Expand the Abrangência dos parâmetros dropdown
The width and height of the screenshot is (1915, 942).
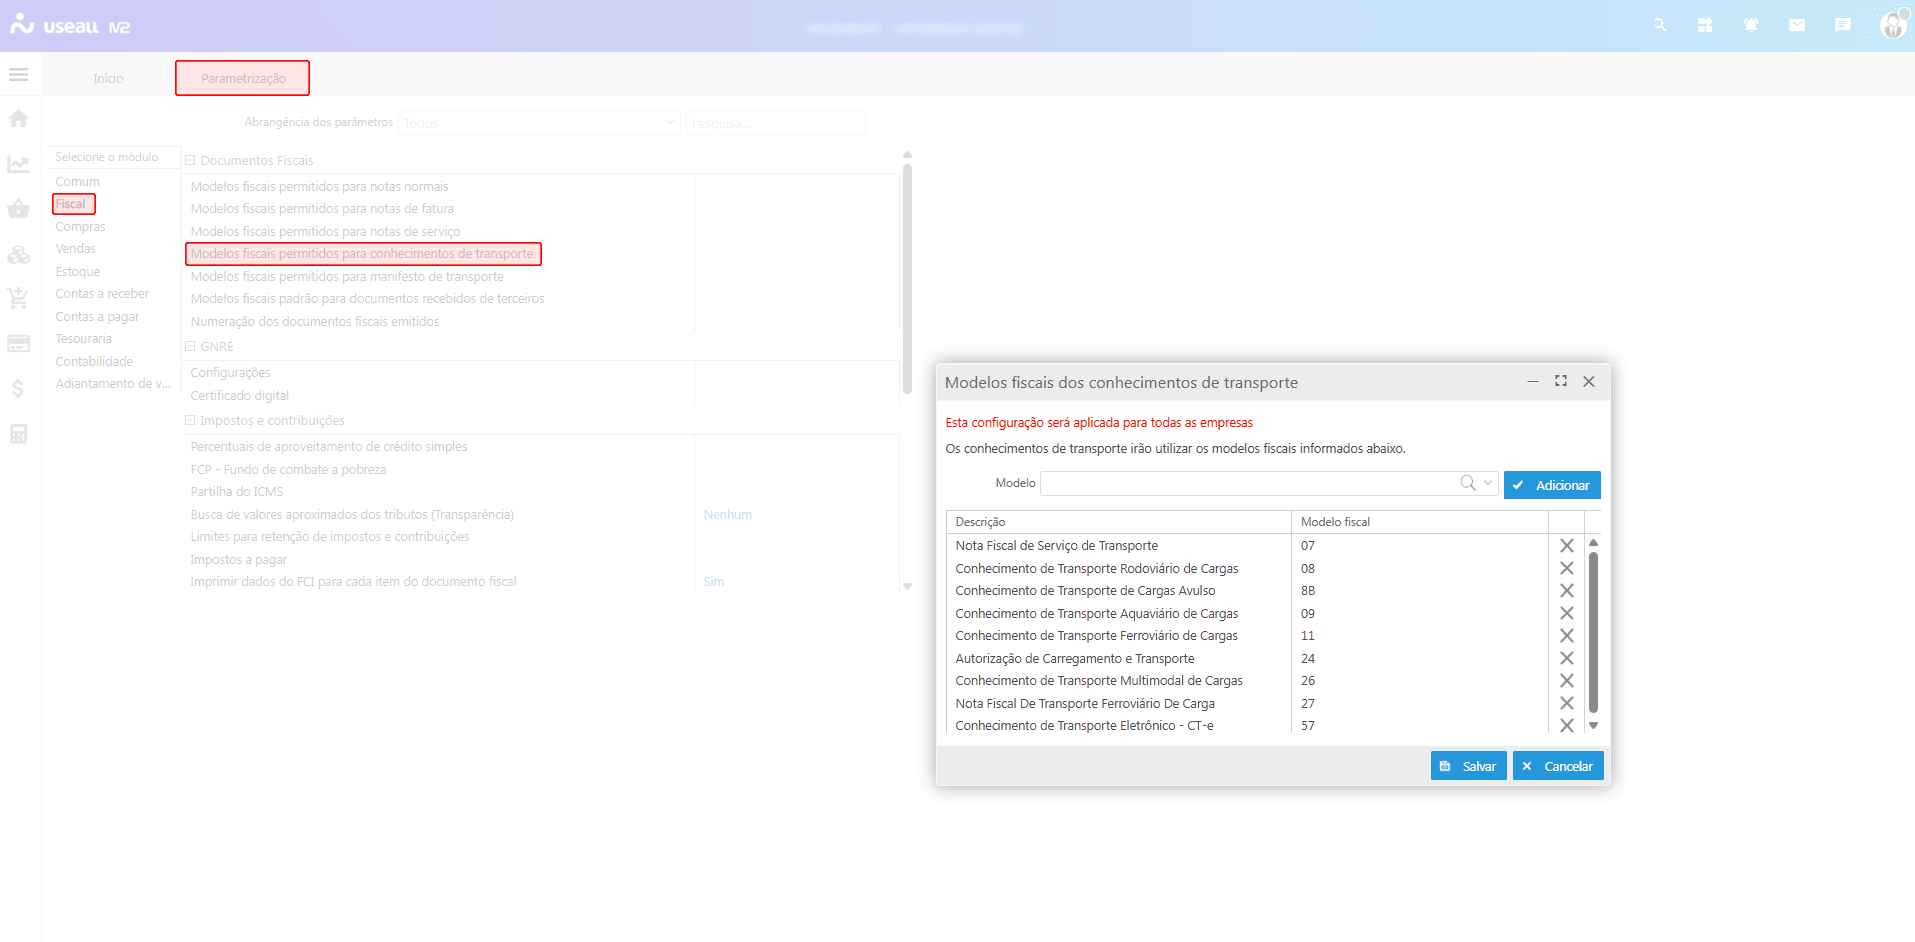coord(669,123)
